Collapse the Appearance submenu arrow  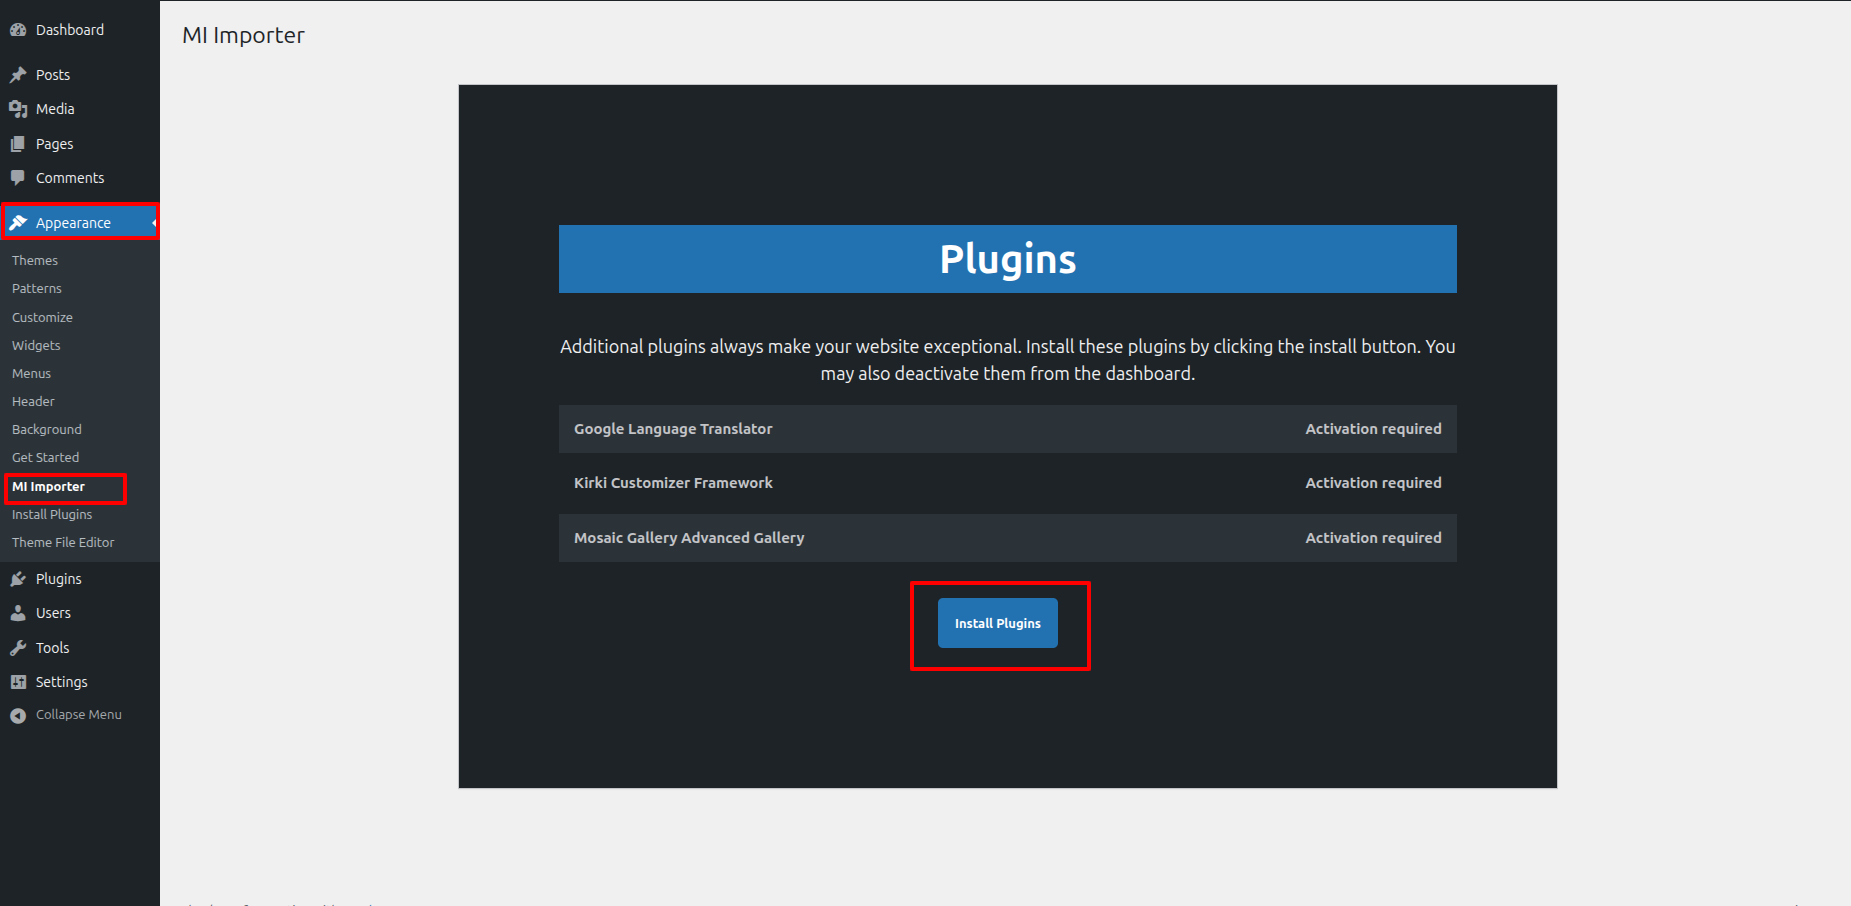pos(154,223)
